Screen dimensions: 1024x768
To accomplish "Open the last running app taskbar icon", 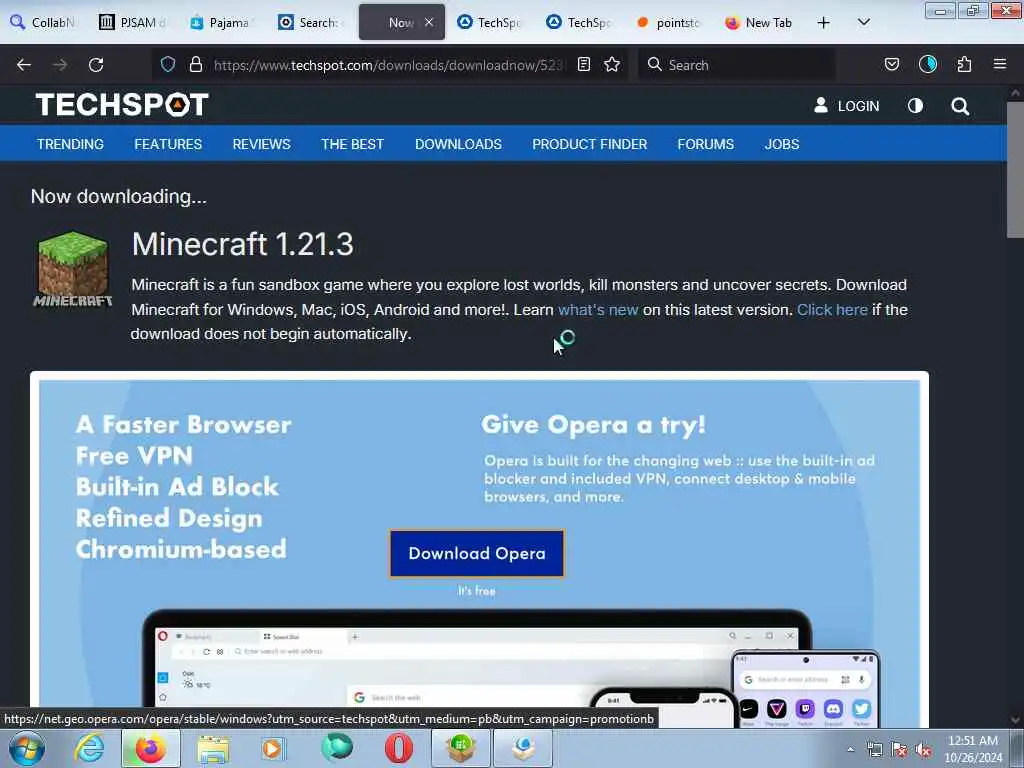I will coord(522,748).
